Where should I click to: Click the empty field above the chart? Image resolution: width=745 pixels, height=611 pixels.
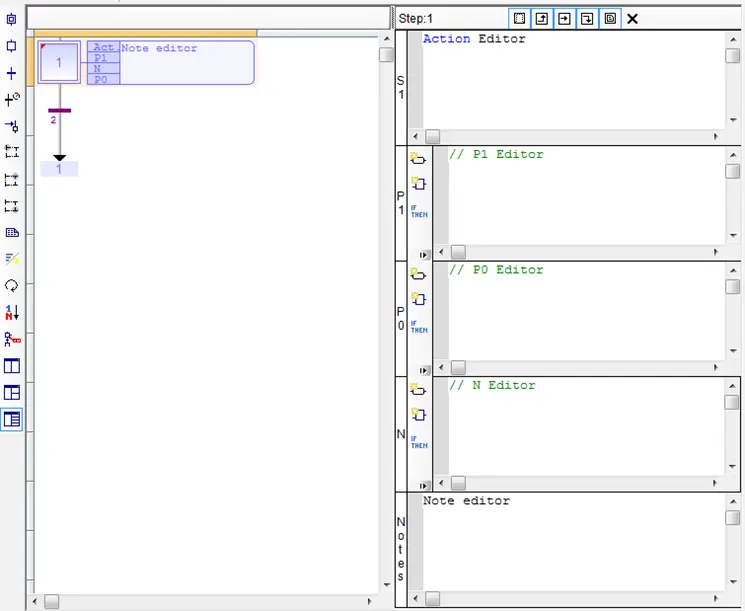208,19
